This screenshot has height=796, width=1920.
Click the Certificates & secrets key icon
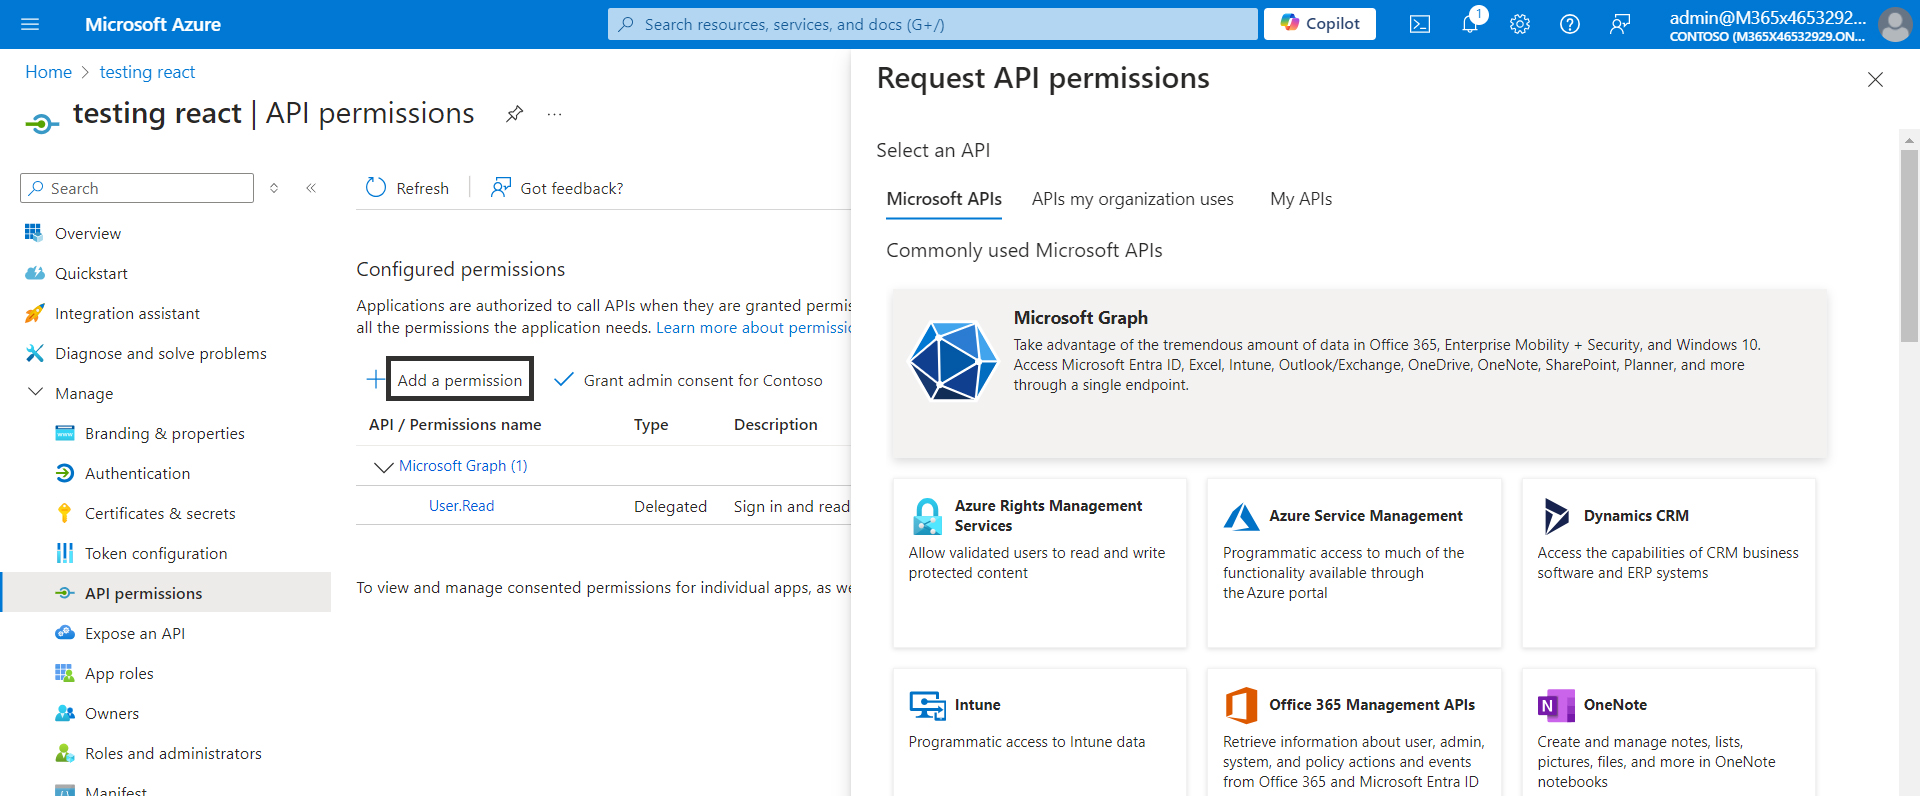(65, 513)
